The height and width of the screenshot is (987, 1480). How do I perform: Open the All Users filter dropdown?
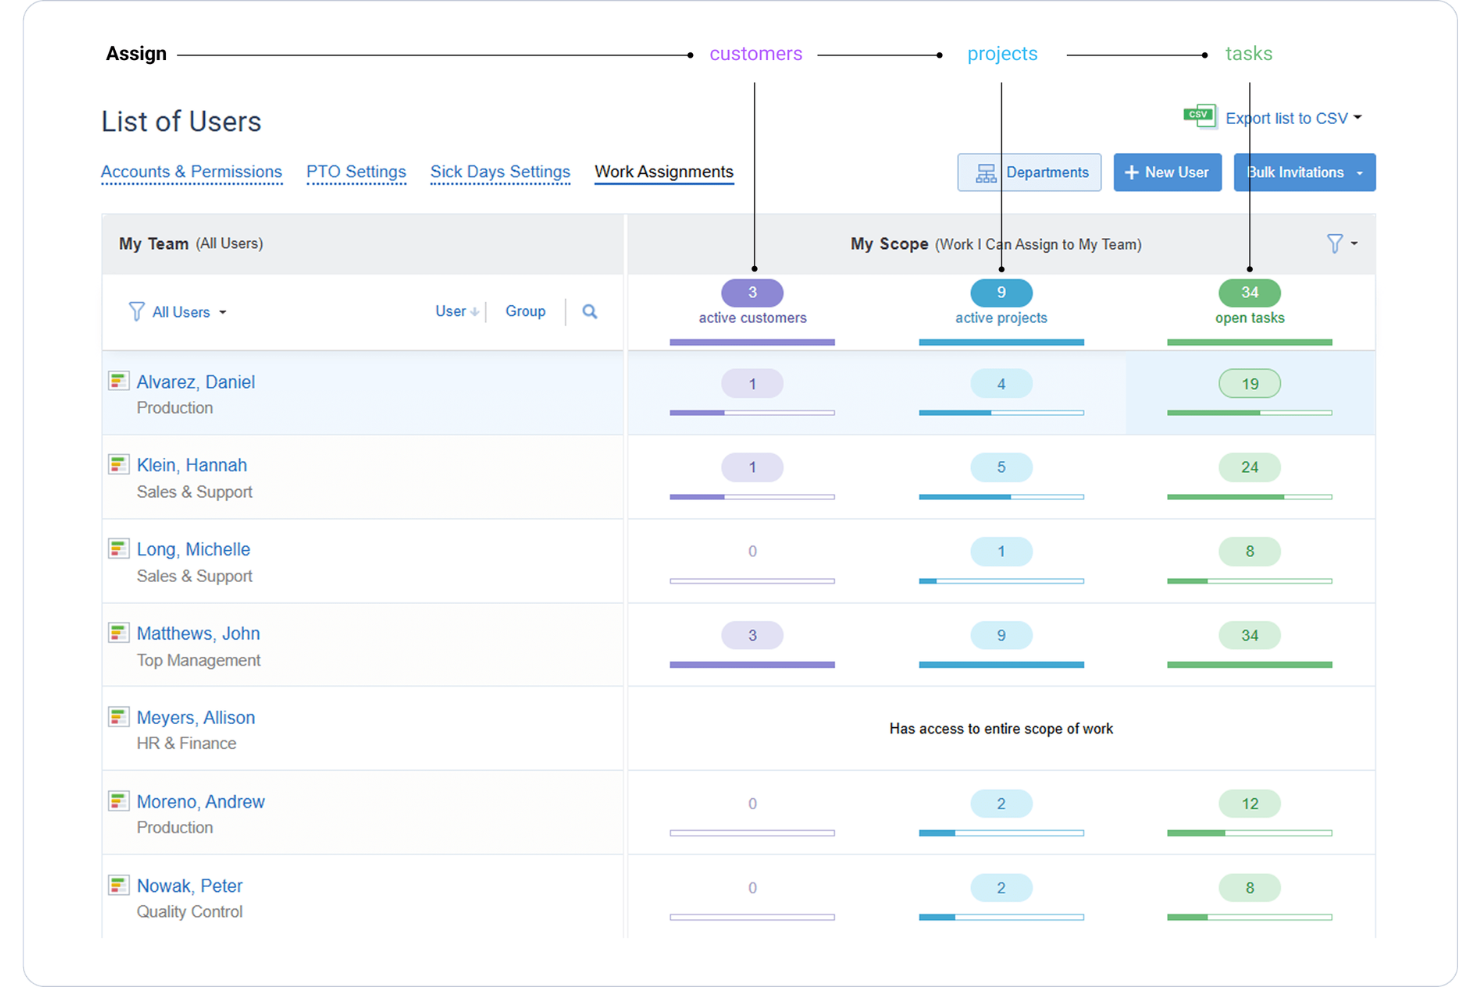[183, 311]
